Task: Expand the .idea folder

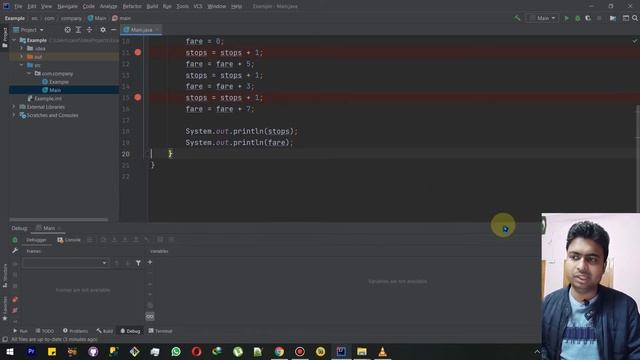Action: 22,48
